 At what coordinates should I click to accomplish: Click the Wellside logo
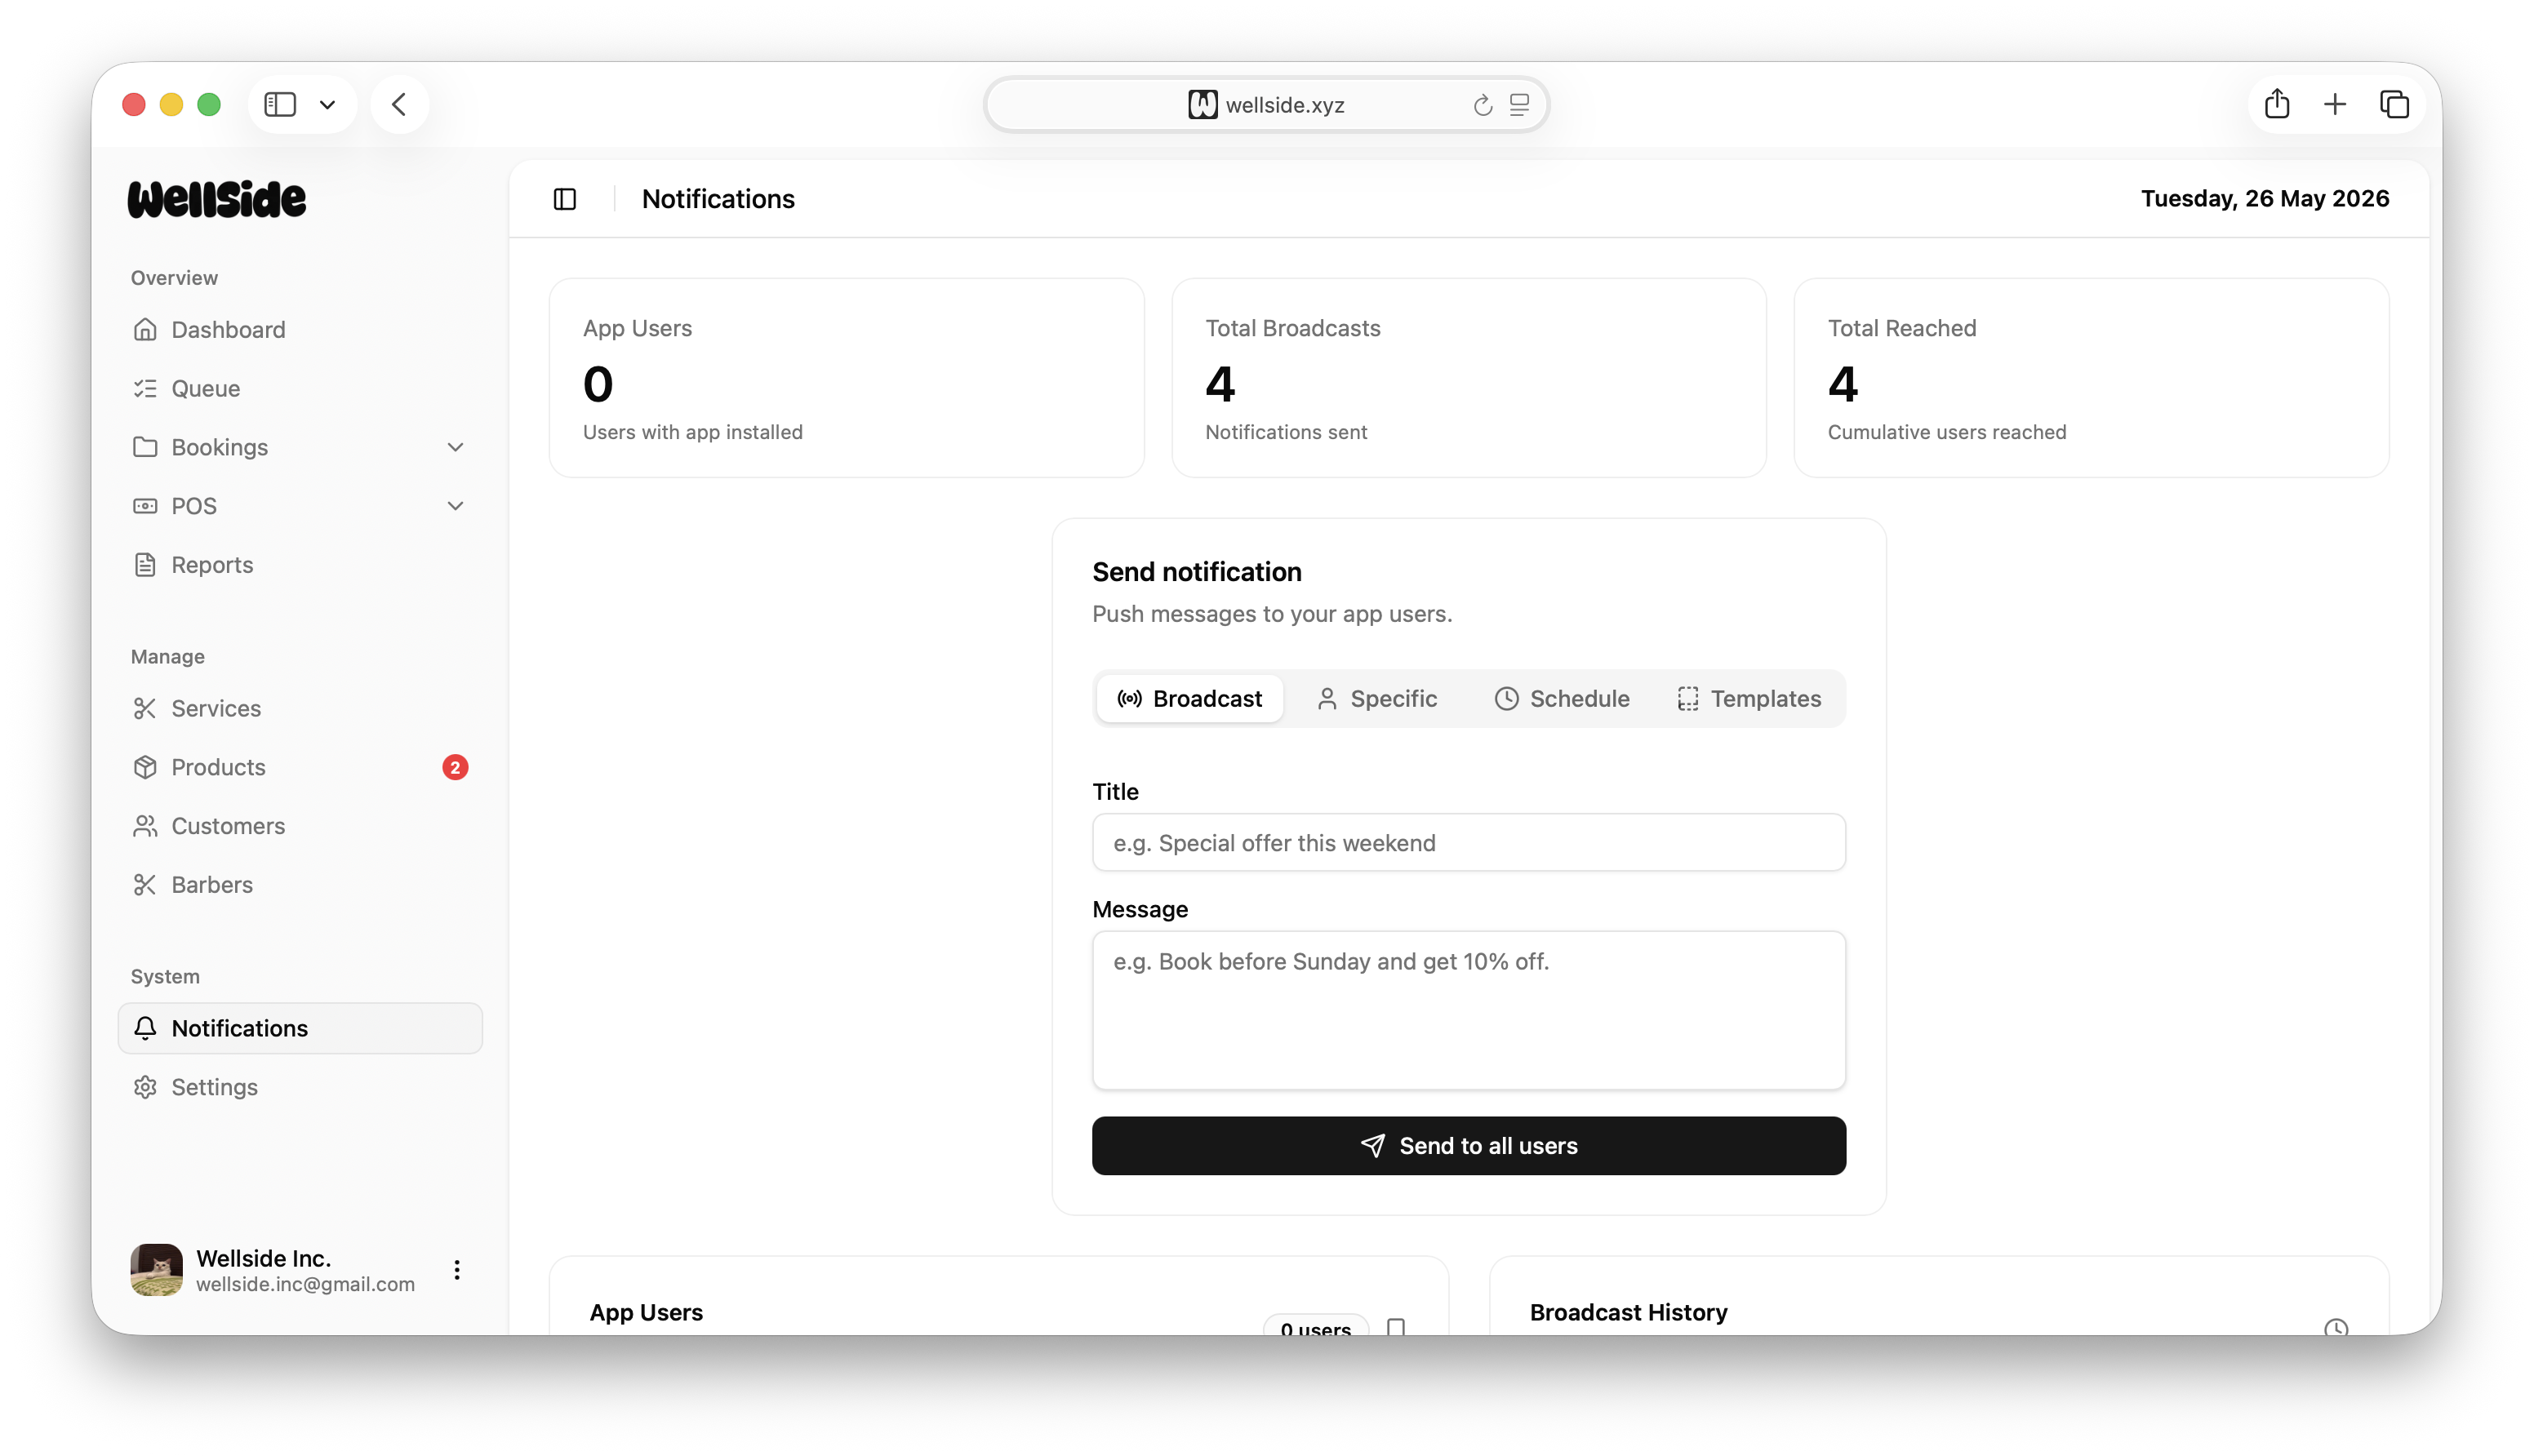[x=217, y=199]
